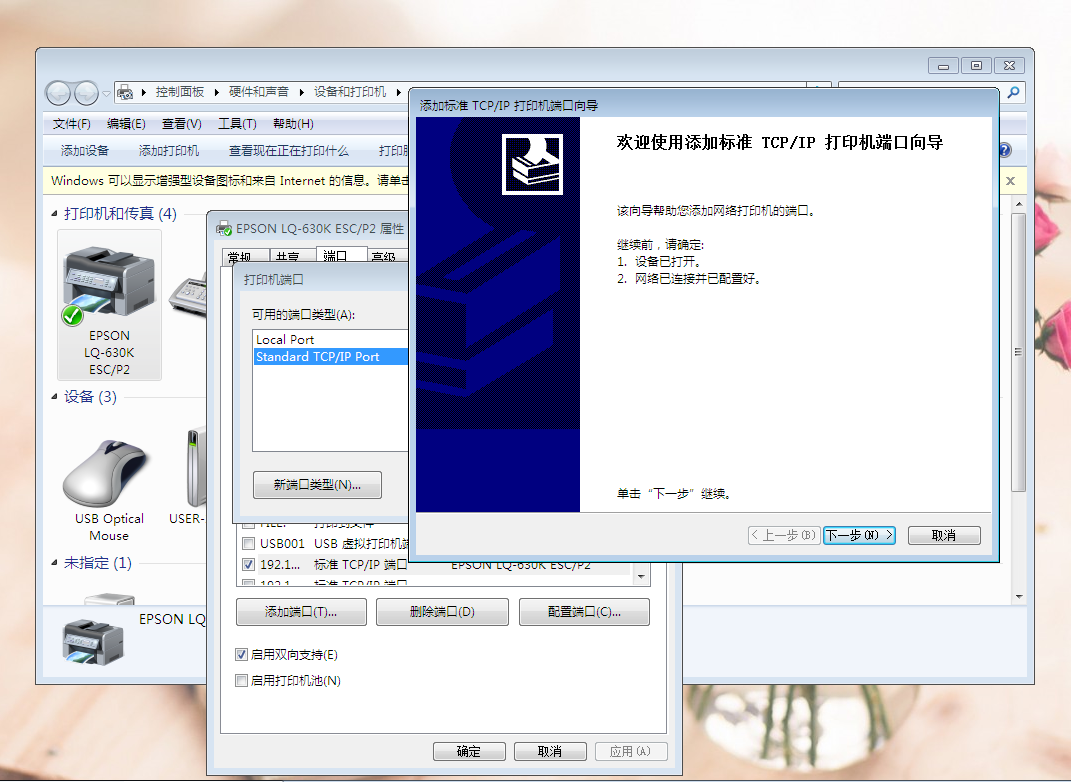Viewport: 1071px width, 782px height.
Task: Click 下一步(N) in the TCP/IP port wizard
Action: 859,535
